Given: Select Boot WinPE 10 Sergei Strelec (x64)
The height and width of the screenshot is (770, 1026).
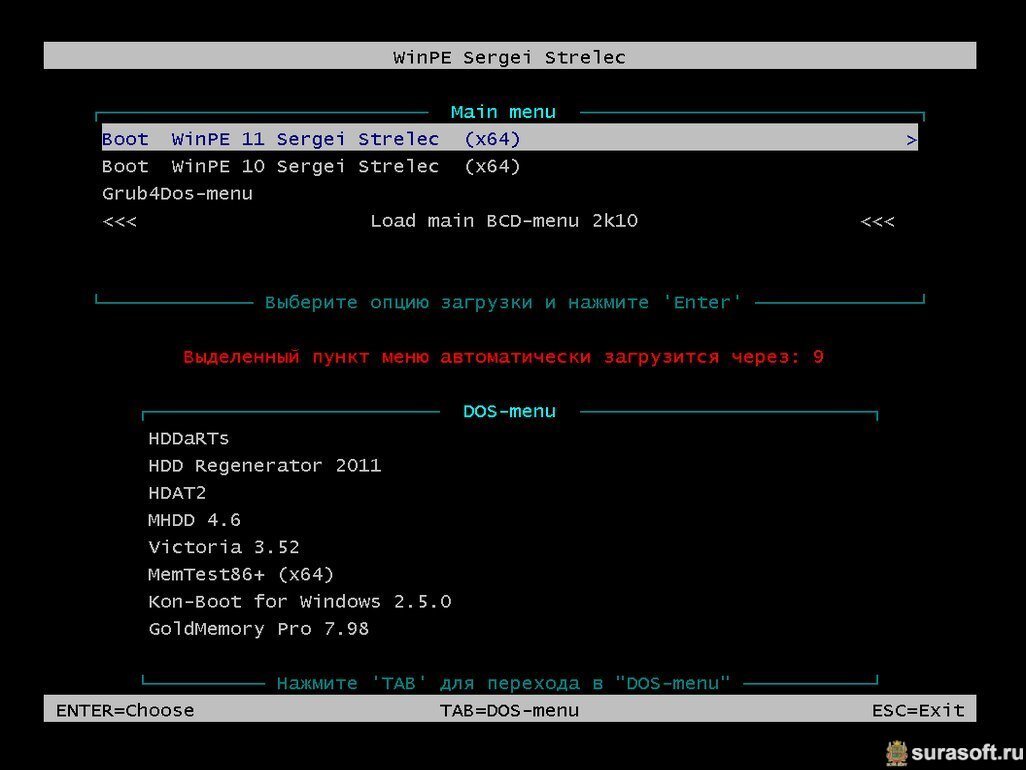Looking at the screenshot, I should click(x=311, y=166).
